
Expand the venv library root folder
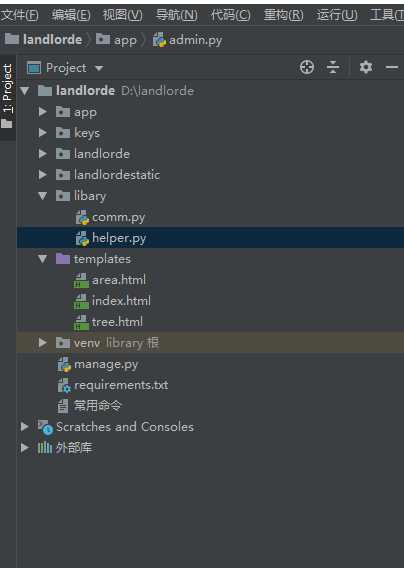click(x=43, y=343)
